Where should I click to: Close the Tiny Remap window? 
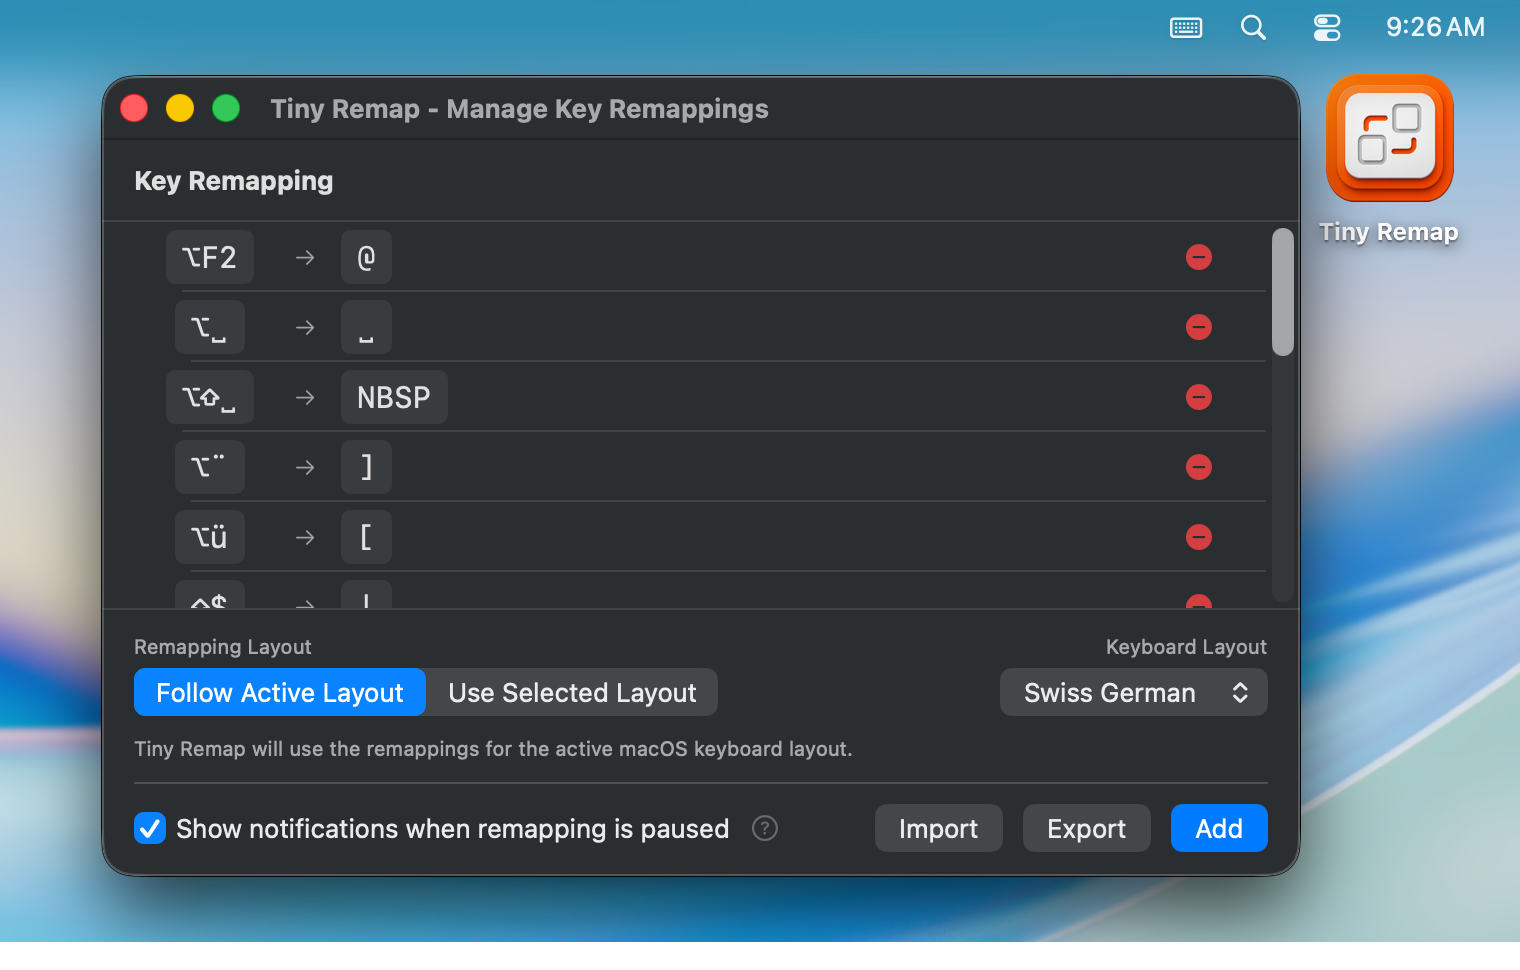134,108
